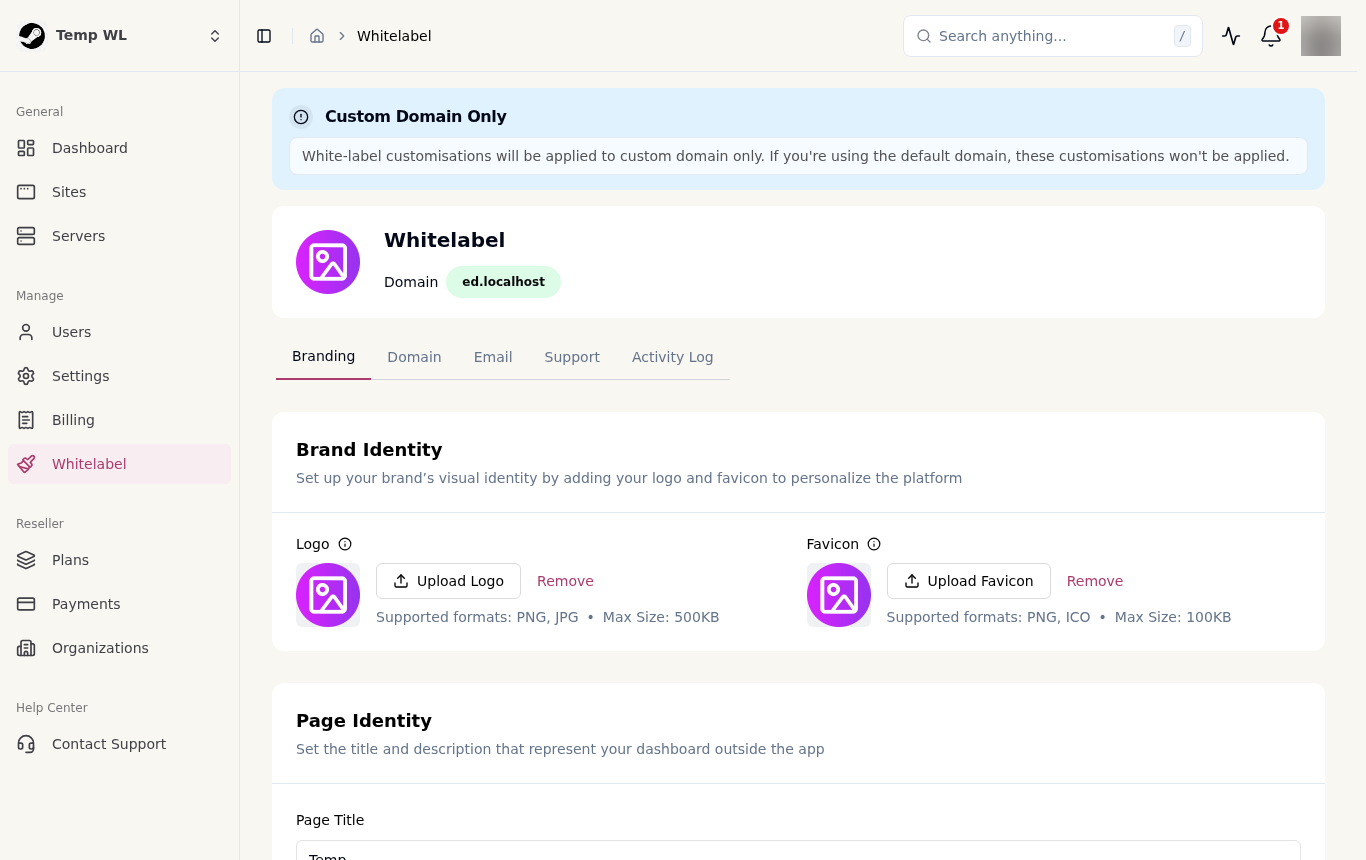
Task: Click the Temp WL logo icon
Action: 32,36
